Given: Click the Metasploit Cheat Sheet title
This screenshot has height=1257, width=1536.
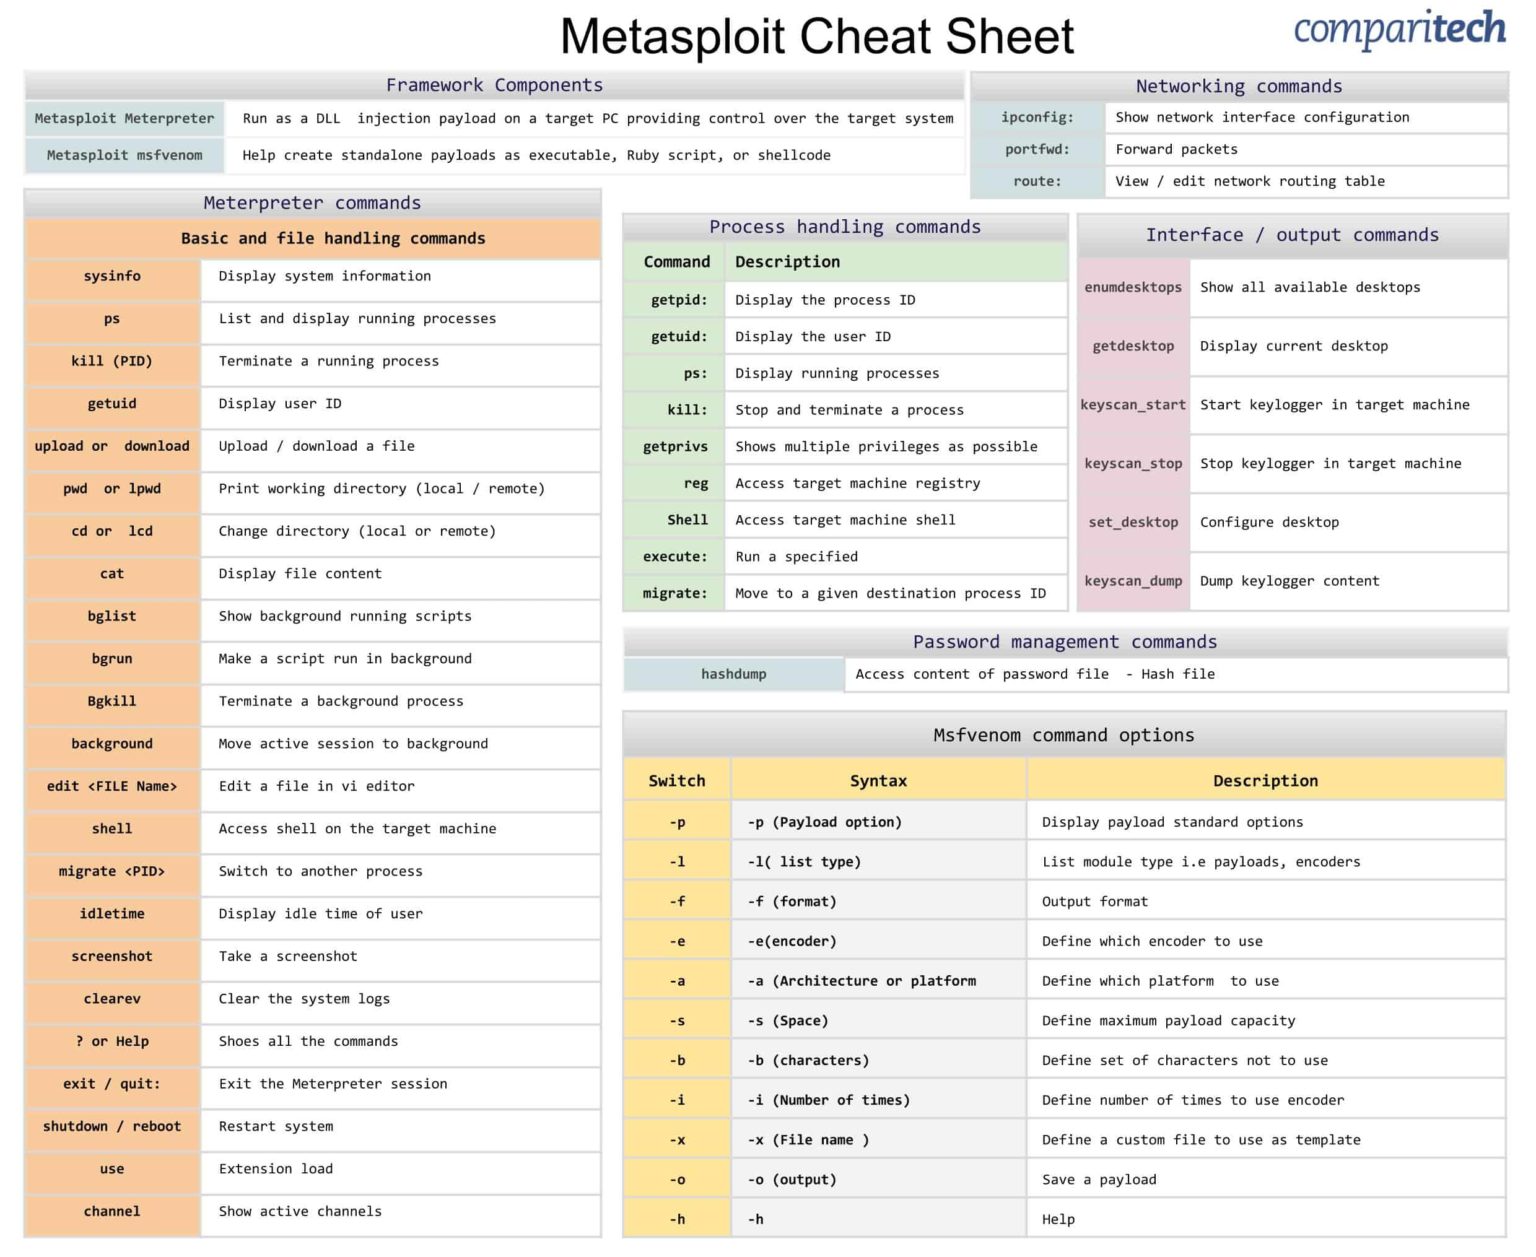Looking at the screenshot, I should 818,36.
